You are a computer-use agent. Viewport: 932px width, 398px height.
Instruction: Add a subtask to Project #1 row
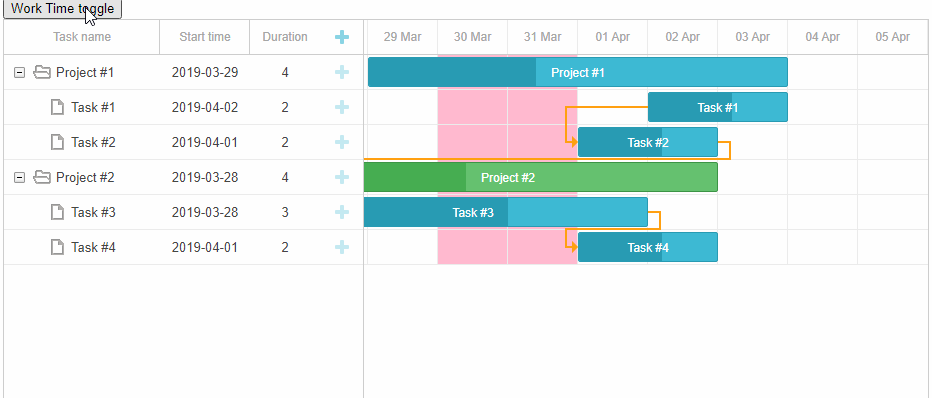click(342, 72)
